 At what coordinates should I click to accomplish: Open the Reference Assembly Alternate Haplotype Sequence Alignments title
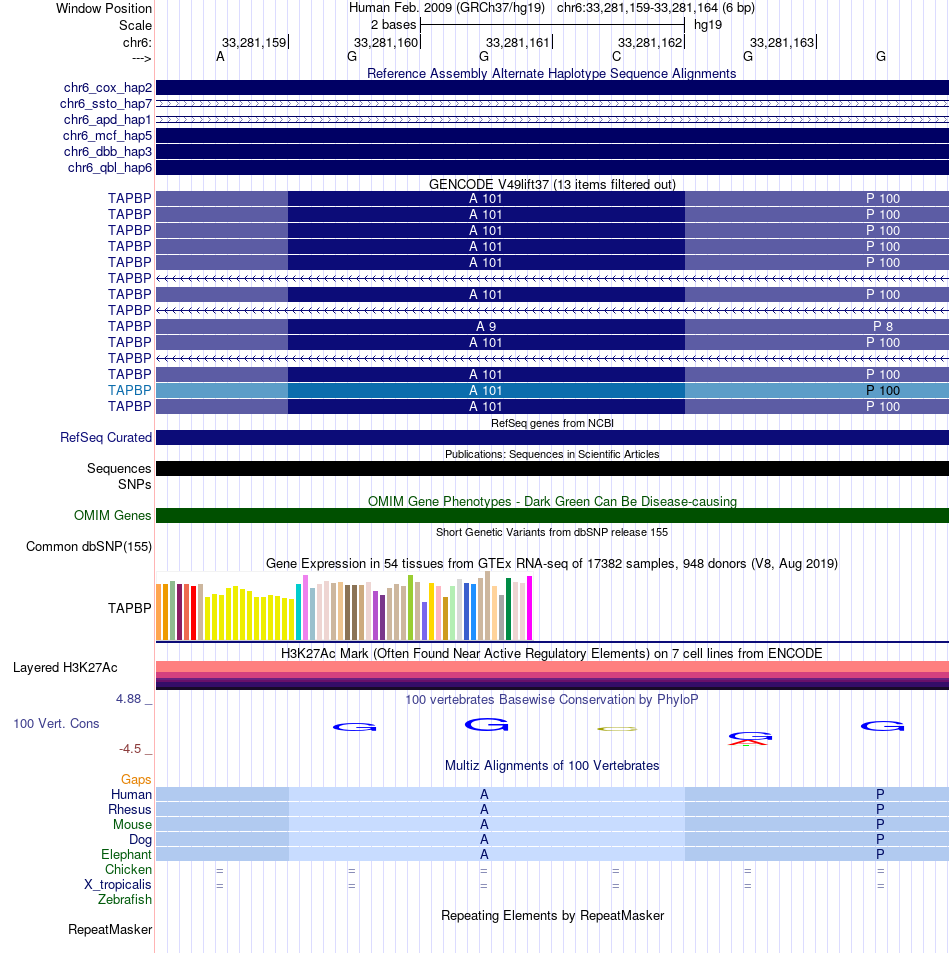click(x=551, y=74)
